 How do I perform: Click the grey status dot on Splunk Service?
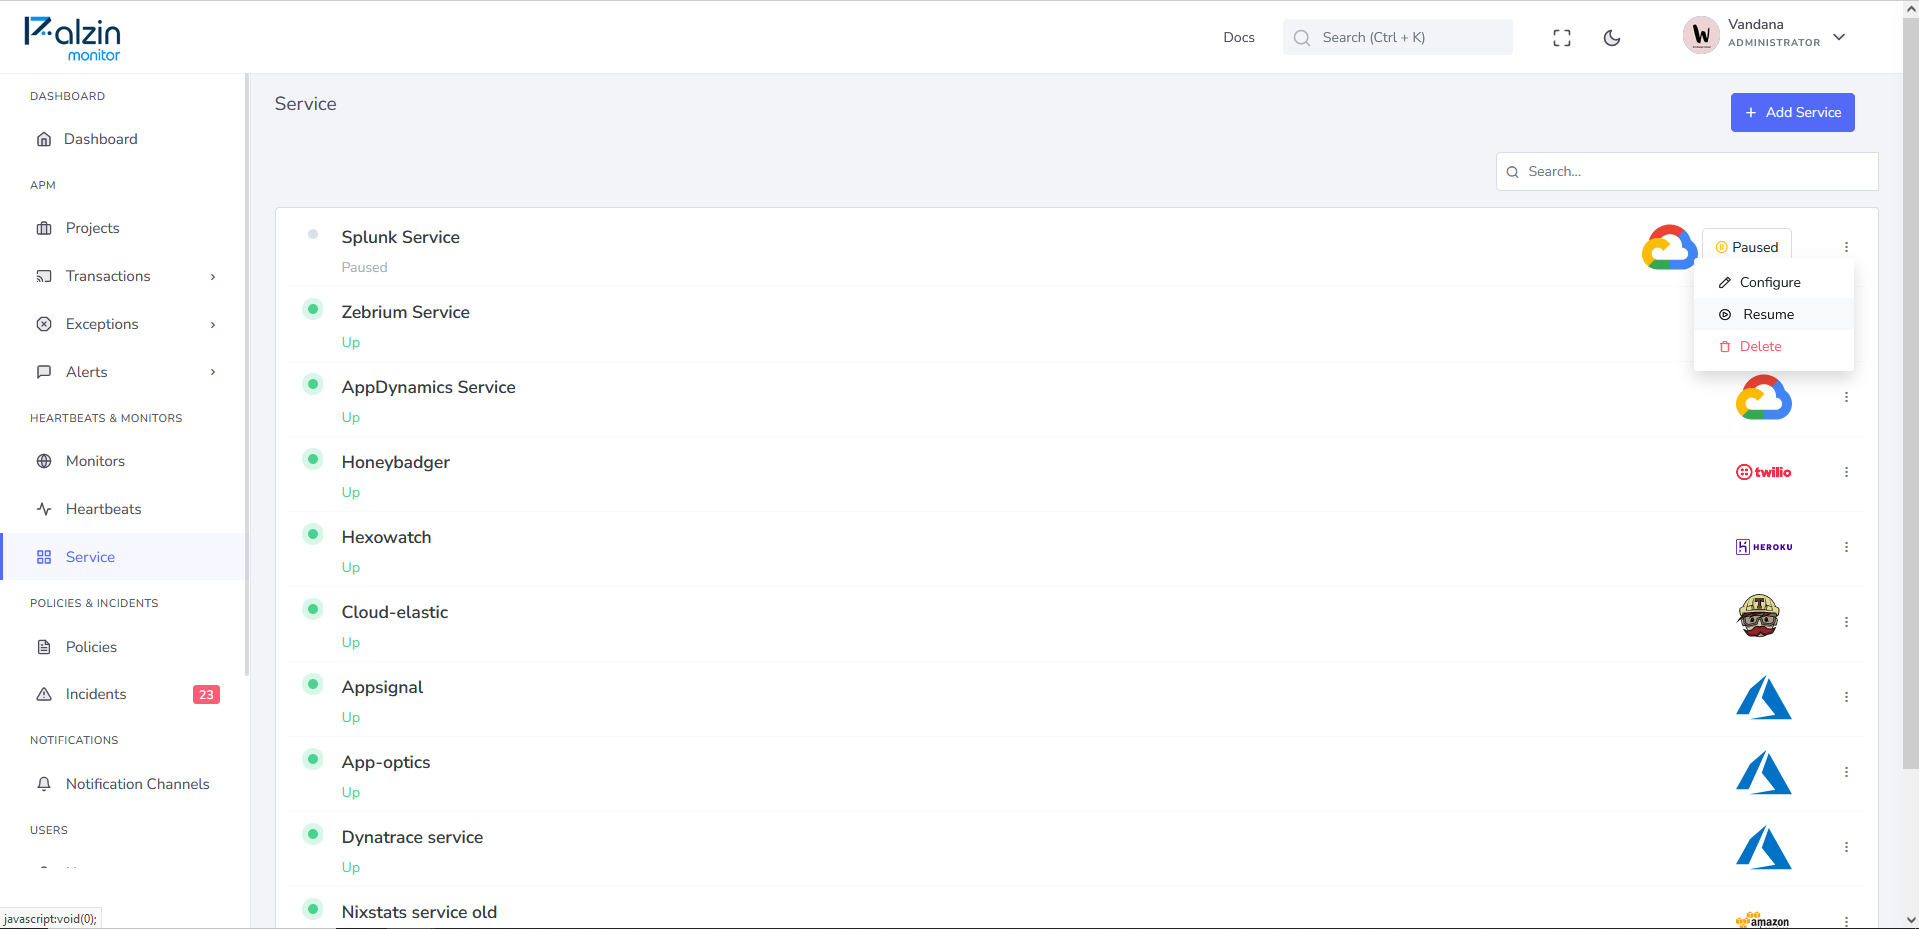(x=313, y=234)
